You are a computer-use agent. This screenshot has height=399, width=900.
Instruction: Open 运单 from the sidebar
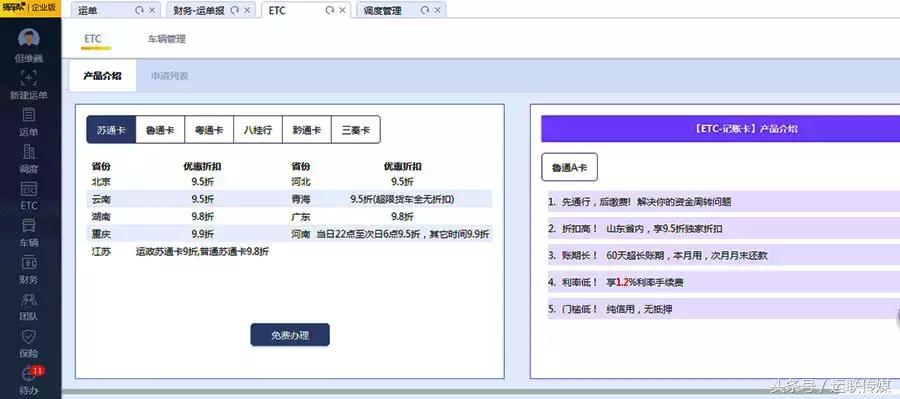point(29,122)
